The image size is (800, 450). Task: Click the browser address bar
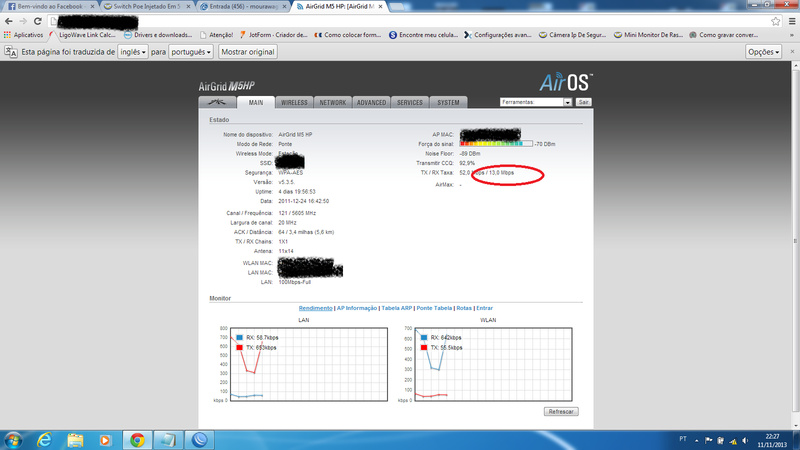click(x=408, y=21)
